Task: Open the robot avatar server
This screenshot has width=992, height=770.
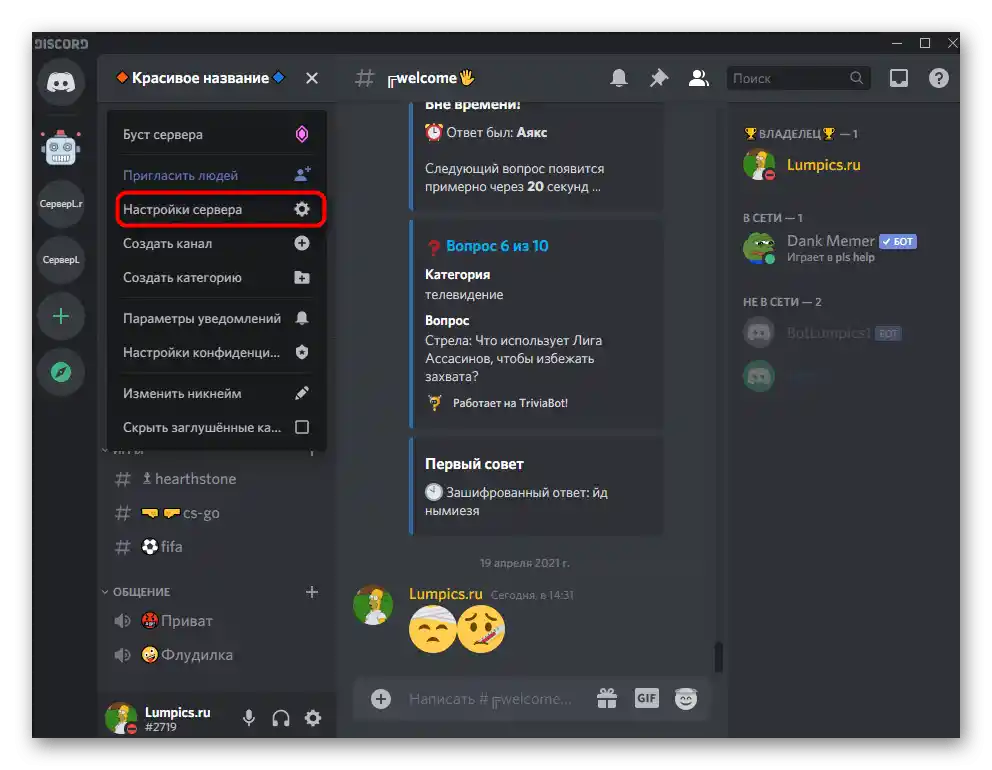Action: coord(61,148)
